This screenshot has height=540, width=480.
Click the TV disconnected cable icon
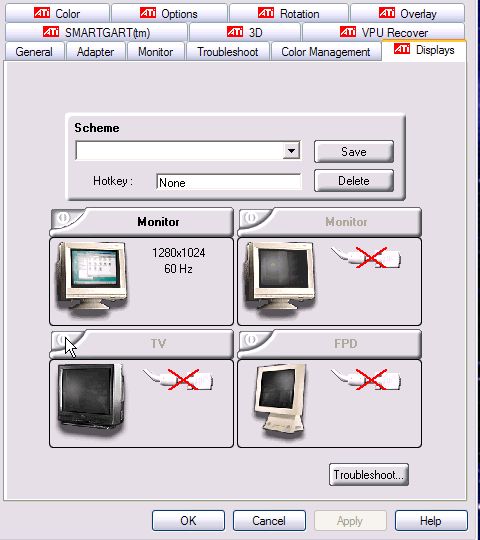click(178, 379)
